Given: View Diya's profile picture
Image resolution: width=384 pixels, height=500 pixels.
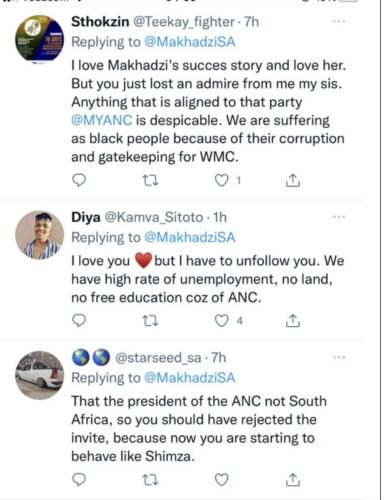Looking at the screenshot, I should tap(40, 235).
